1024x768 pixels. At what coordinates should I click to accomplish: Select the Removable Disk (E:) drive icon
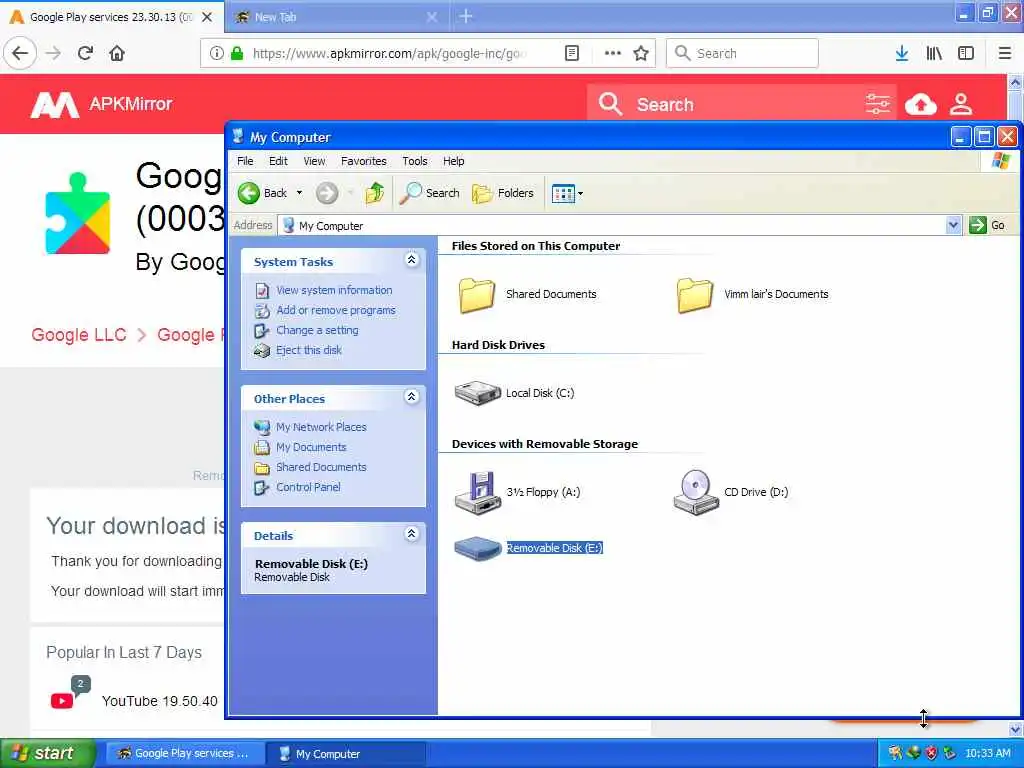(x=477, y=549)
